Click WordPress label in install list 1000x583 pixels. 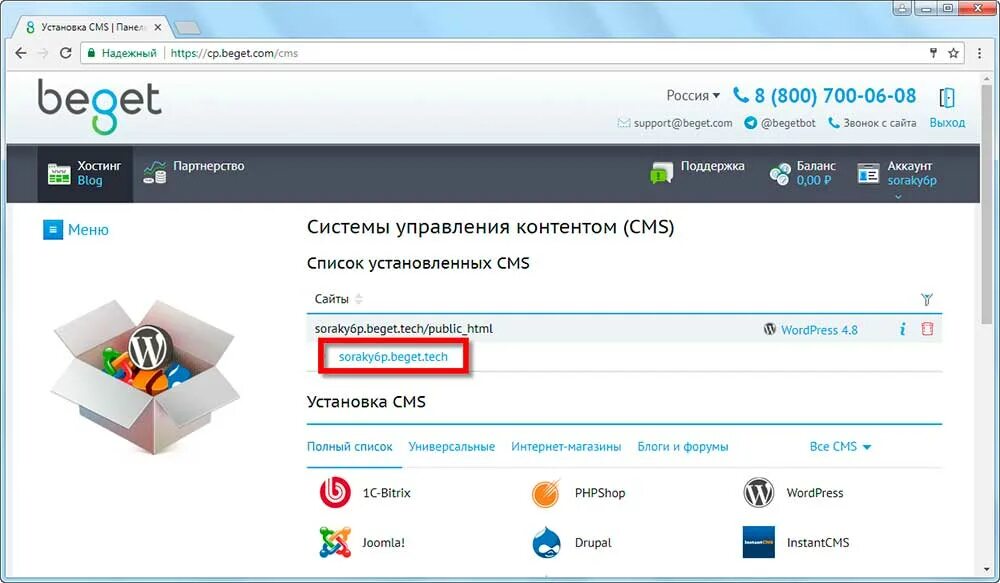point(814,493)
